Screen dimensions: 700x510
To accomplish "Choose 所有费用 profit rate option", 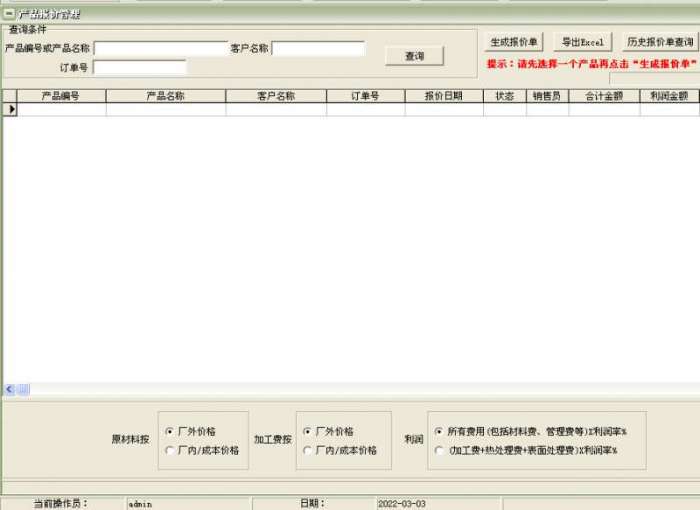I will (439, 431).
